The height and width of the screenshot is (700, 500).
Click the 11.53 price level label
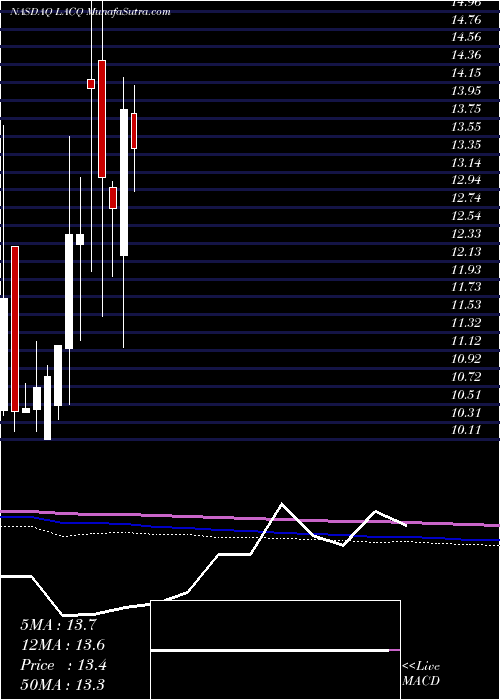click(466, 305)
